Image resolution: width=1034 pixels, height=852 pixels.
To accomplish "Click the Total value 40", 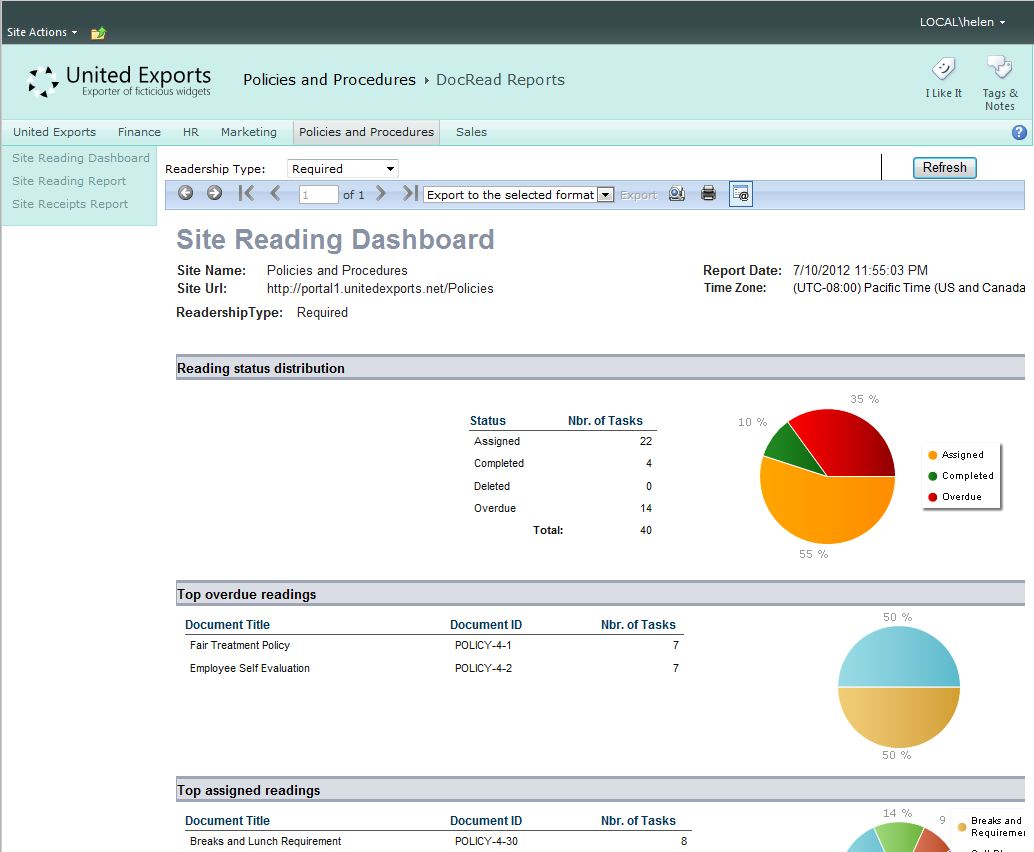I will [x=646, y=530].
